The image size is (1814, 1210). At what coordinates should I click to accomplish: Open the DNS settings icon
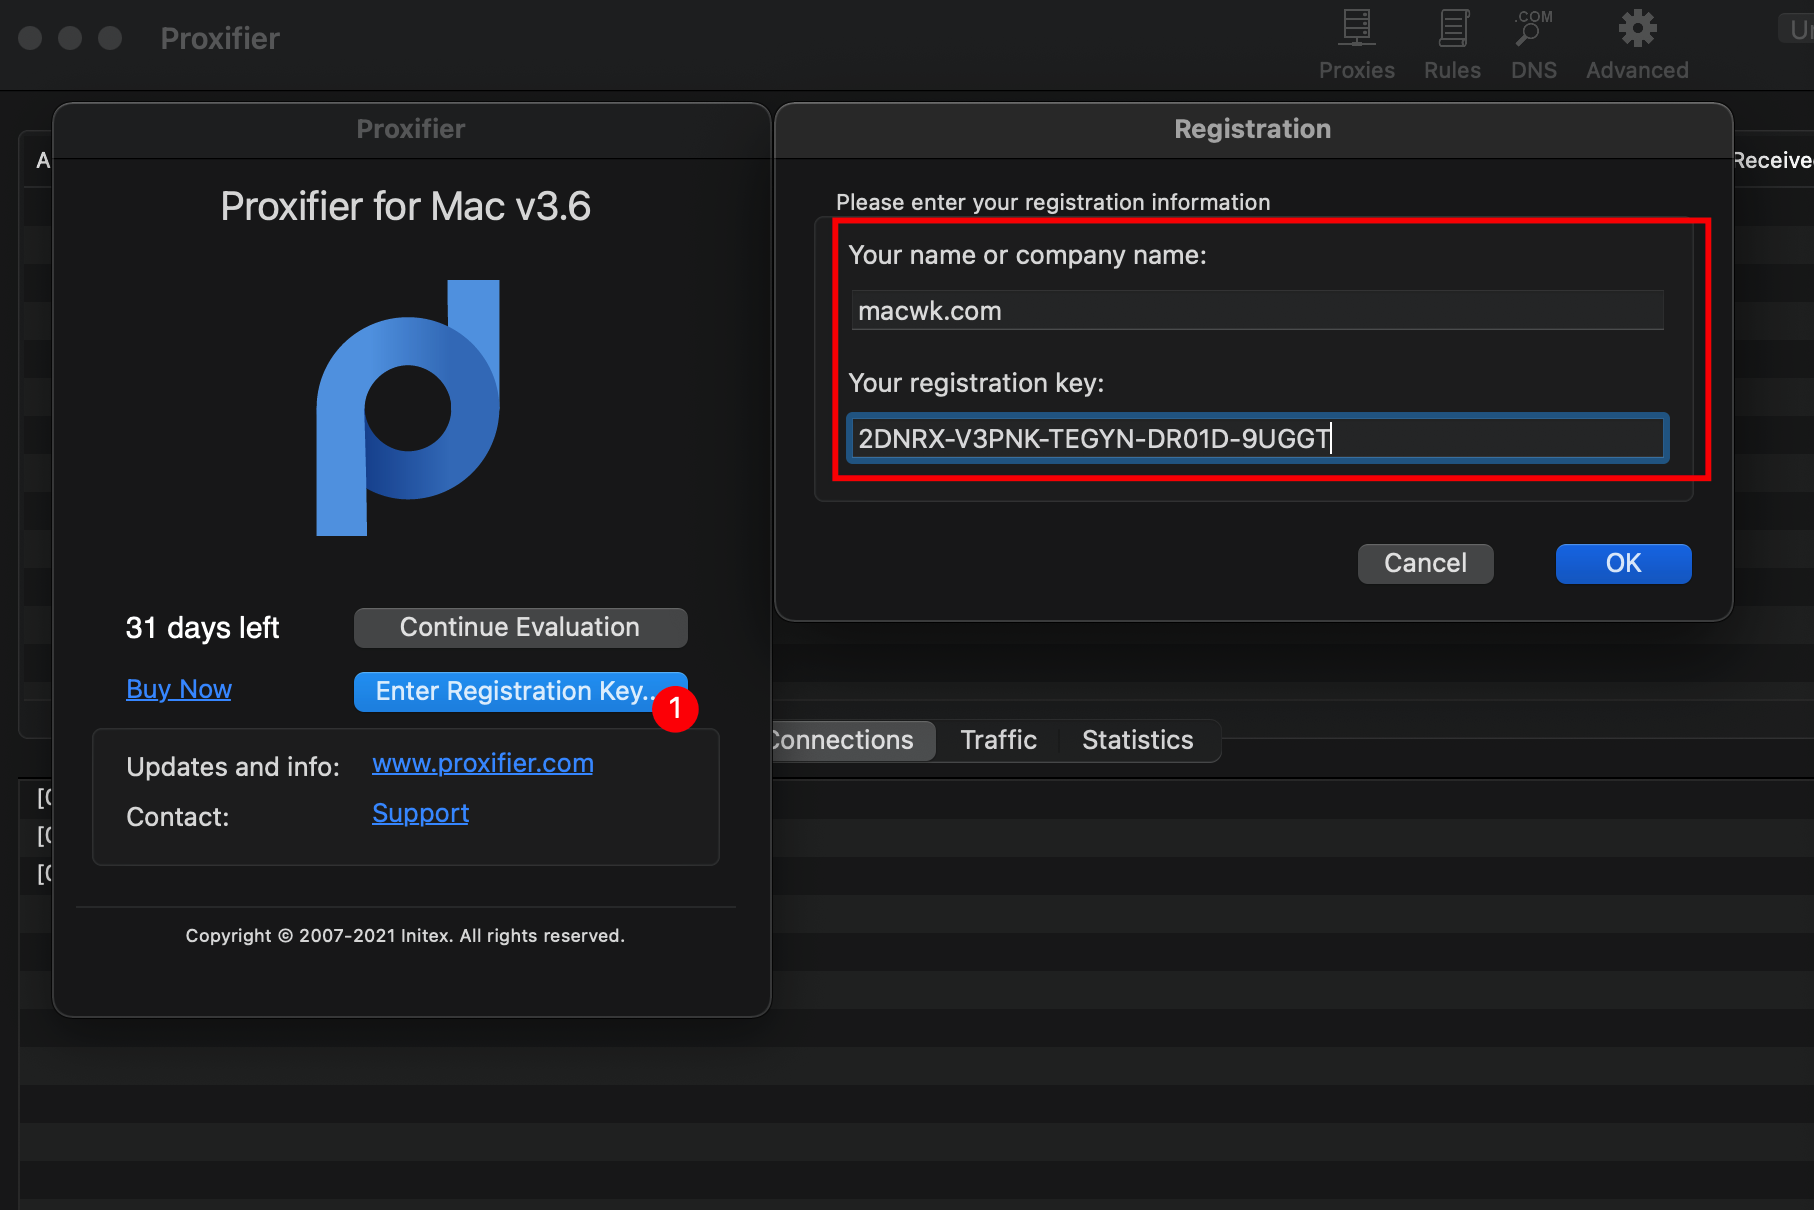point(1533,45)
